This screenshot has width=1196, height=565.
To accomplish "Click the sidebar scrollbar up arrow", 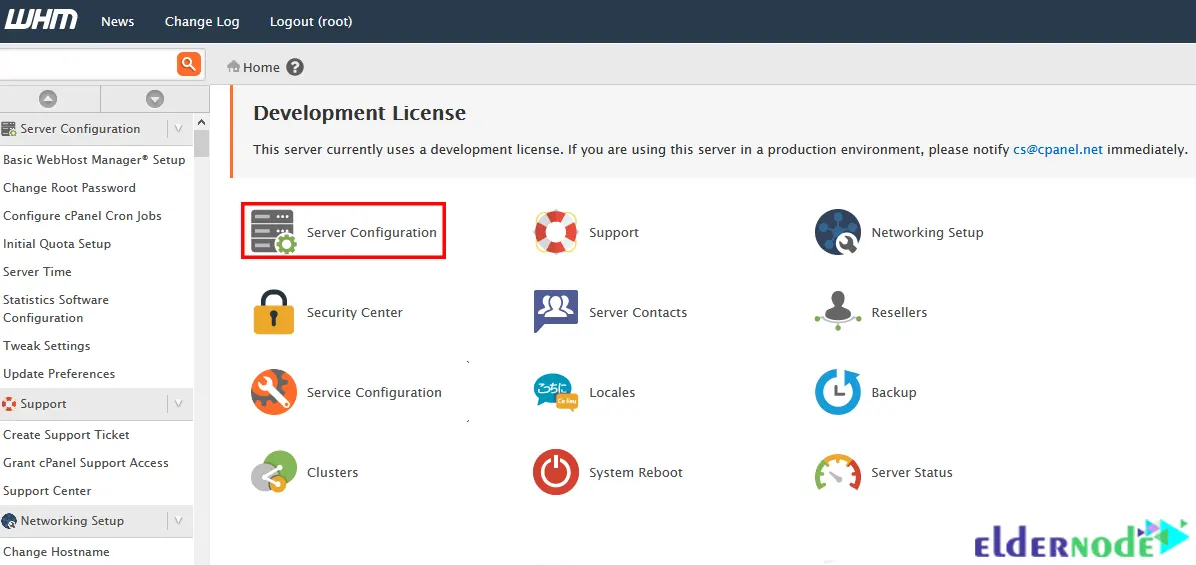I will [x=201, y=122].
